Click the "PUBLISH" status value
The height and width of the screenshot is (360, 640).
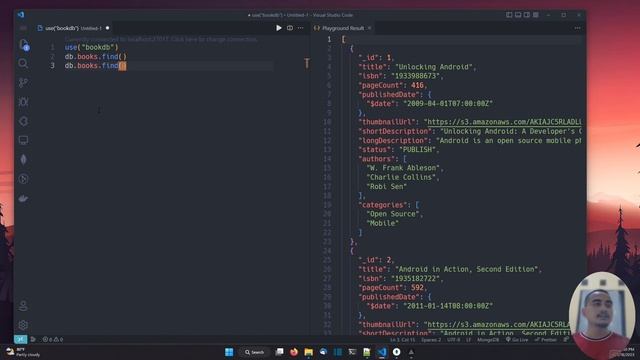point(417,150)
